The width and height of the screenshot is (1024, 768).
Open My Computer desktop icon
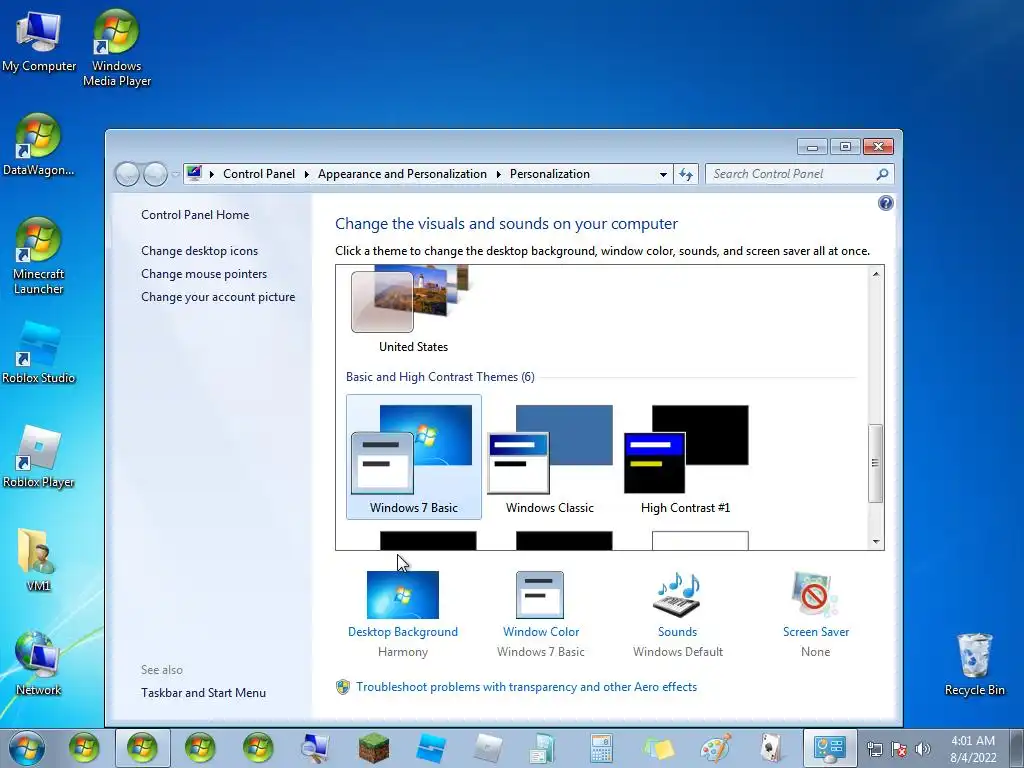[x=39, y=40]
